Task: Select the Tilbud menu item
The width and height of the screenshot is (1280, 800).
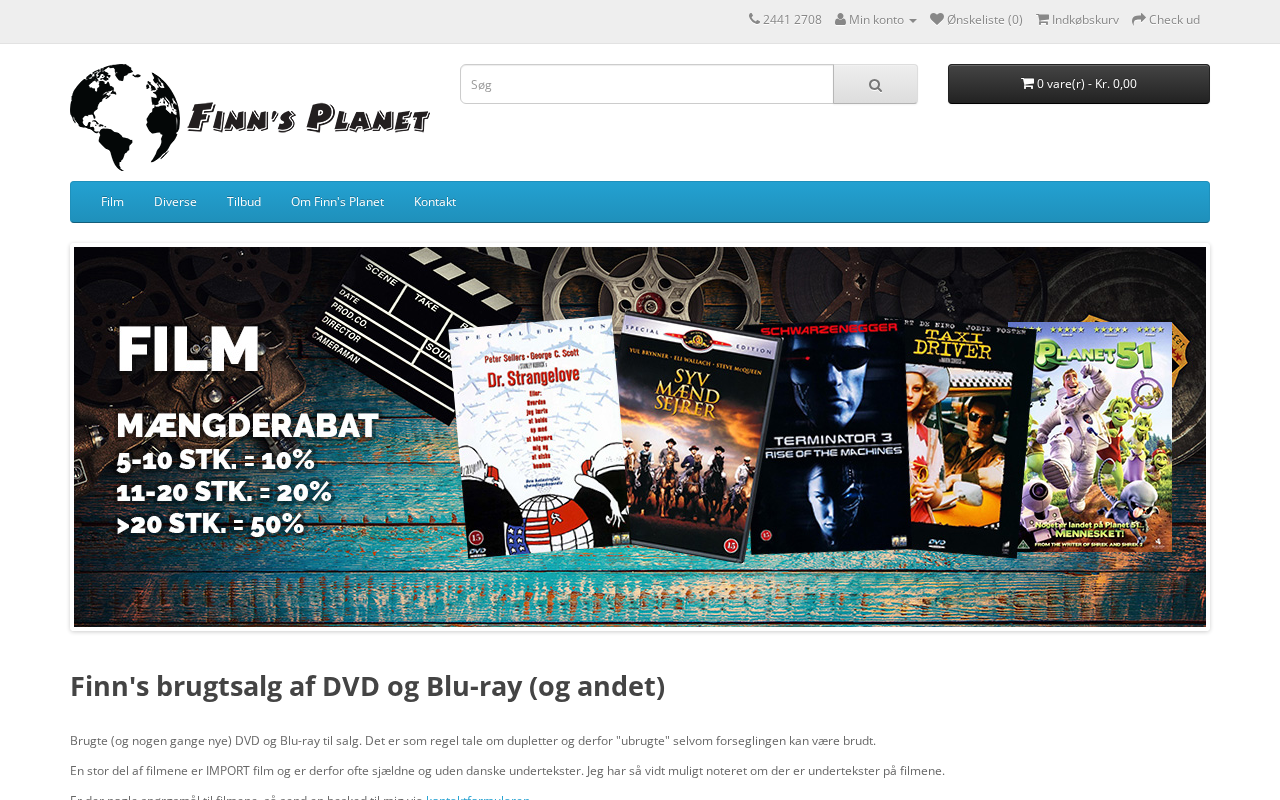Action: (244, 202)
